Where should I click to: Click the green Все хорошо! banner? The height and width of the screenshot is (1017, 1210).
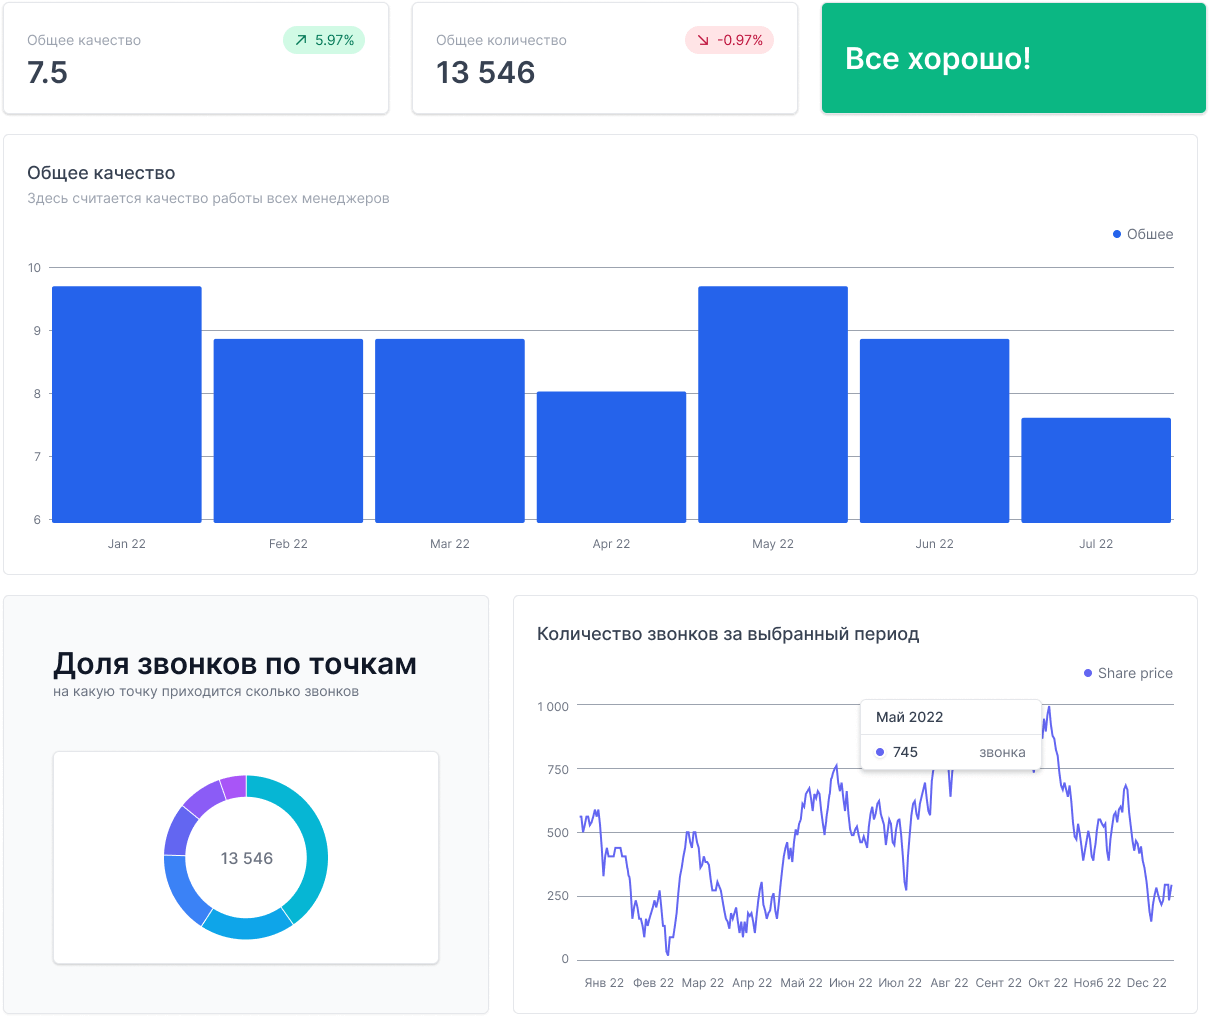coord(1014,58)
